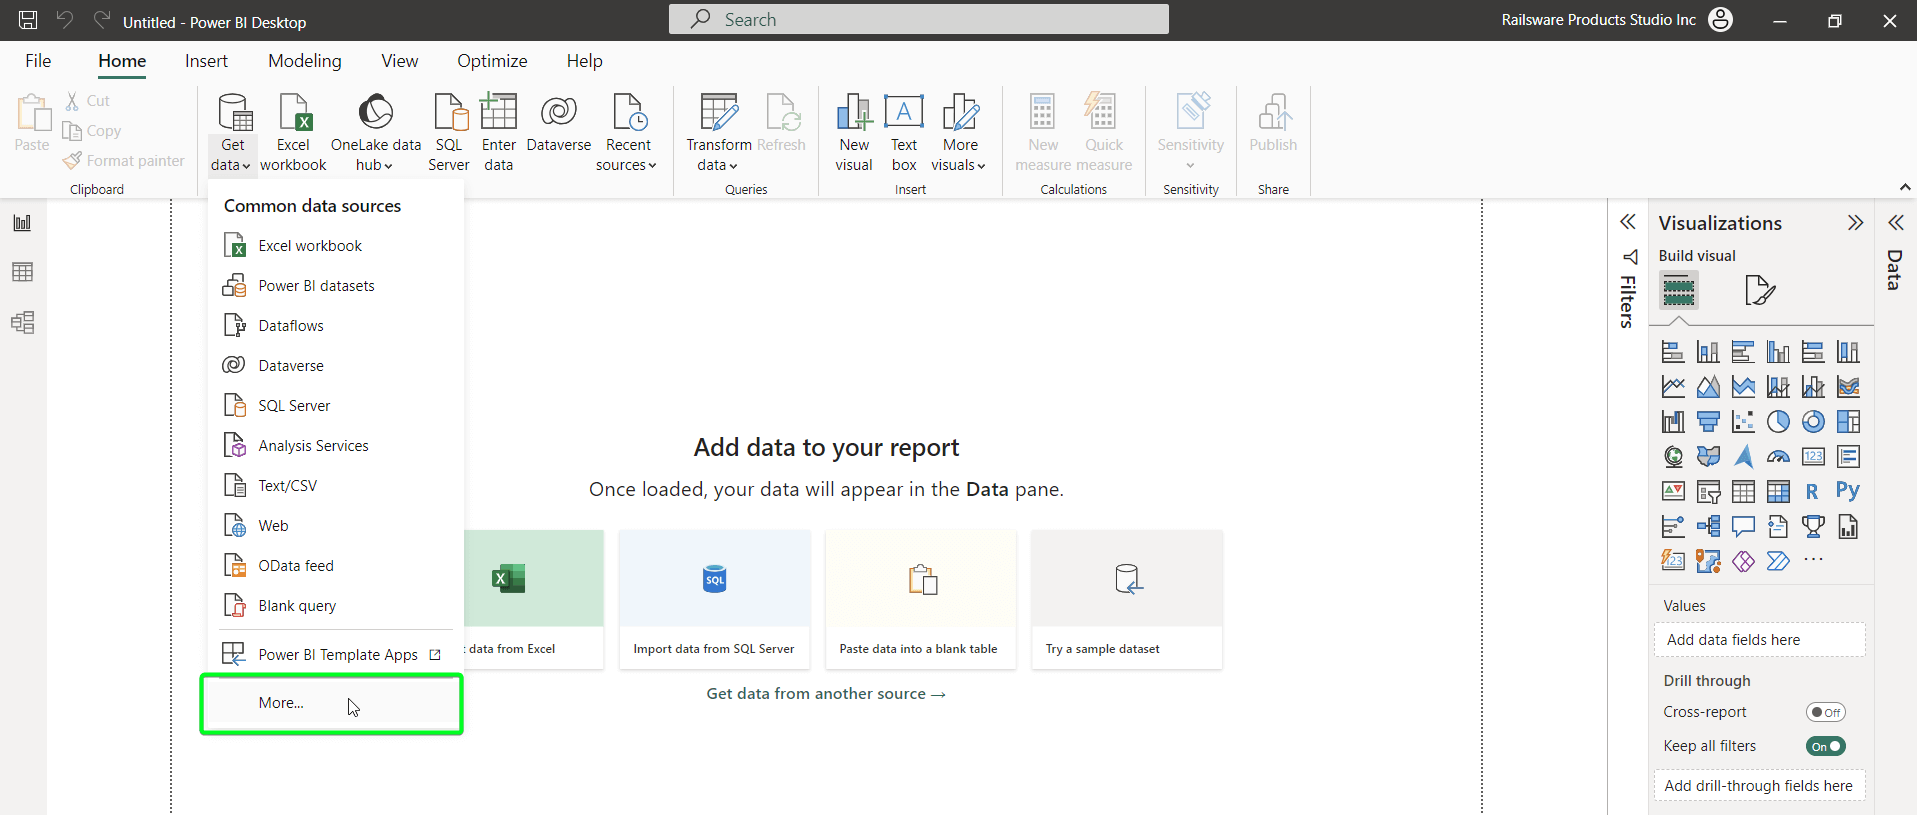Click Add data fields here well

pos(1760,640)
